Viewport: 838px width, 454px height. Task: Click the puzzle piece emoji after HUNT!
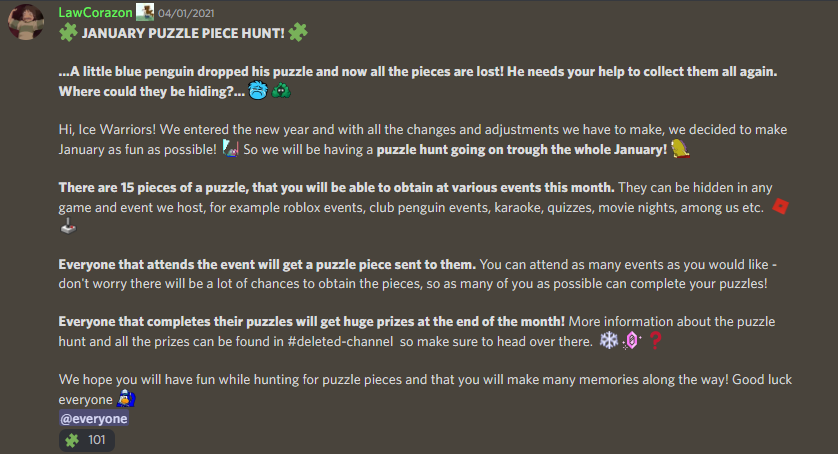[297, 31]
